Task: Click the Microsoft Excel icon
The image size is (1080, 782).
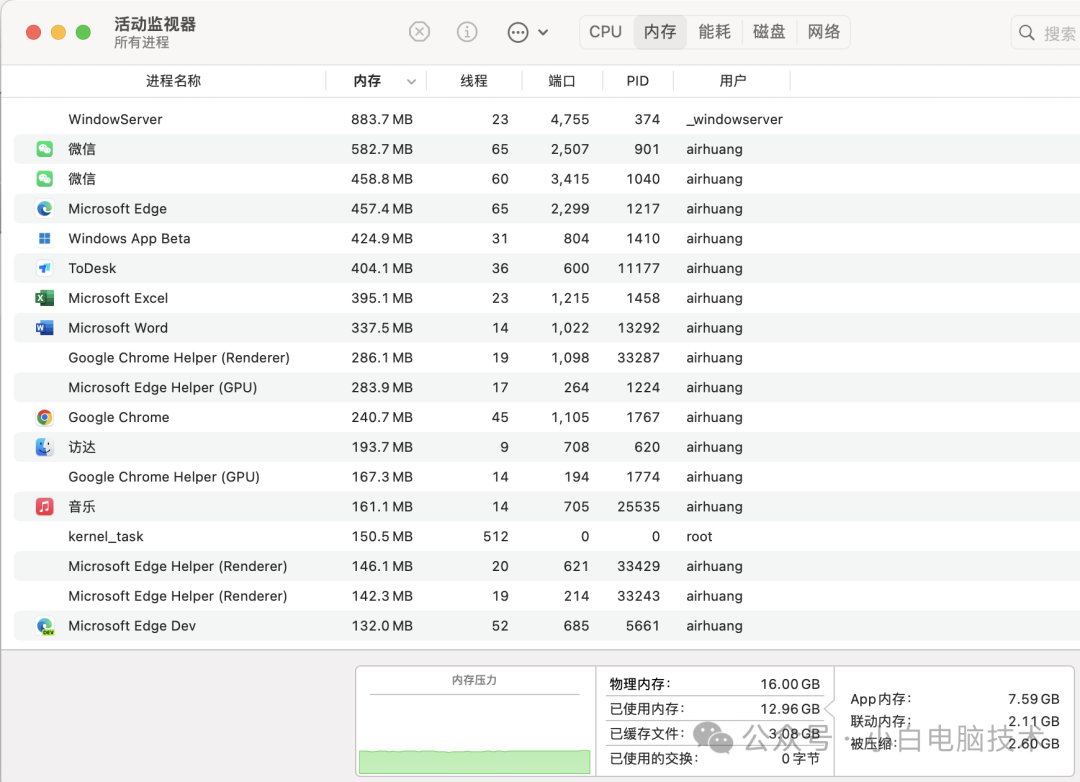Action: tap(45, 298)
